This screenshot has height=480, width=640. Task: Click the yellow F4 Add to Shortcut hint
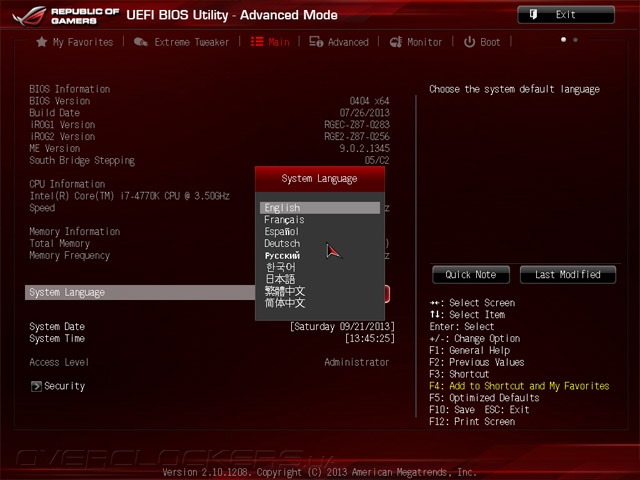[x=519, y=386]
